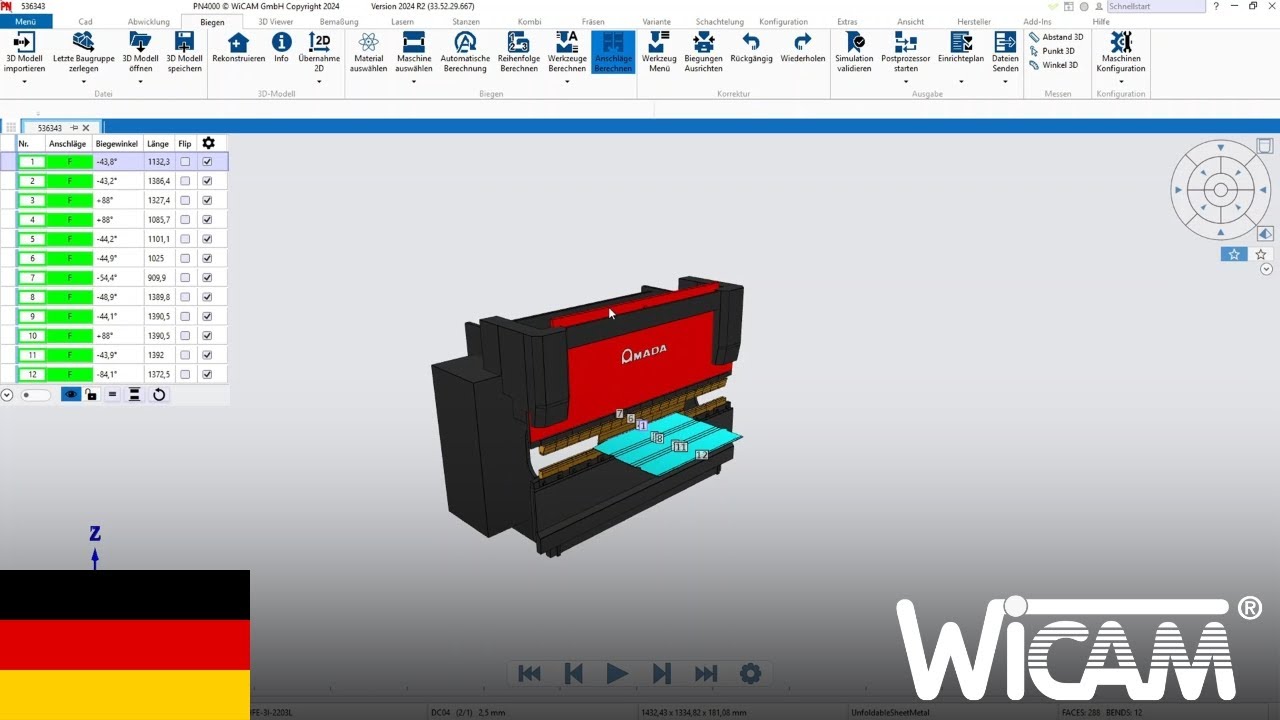
Task: Check the Flip box for bend 4
Action: (185, 220)
